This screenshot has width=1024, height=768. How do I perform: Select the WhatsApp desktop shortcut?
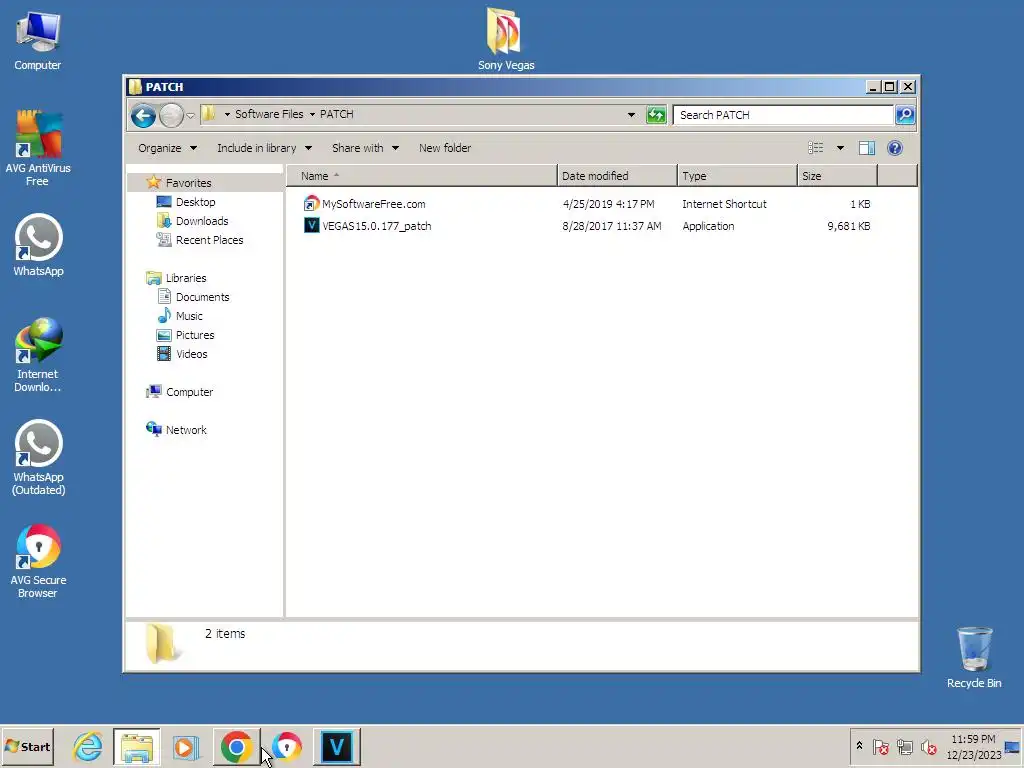tap(39, 246)
